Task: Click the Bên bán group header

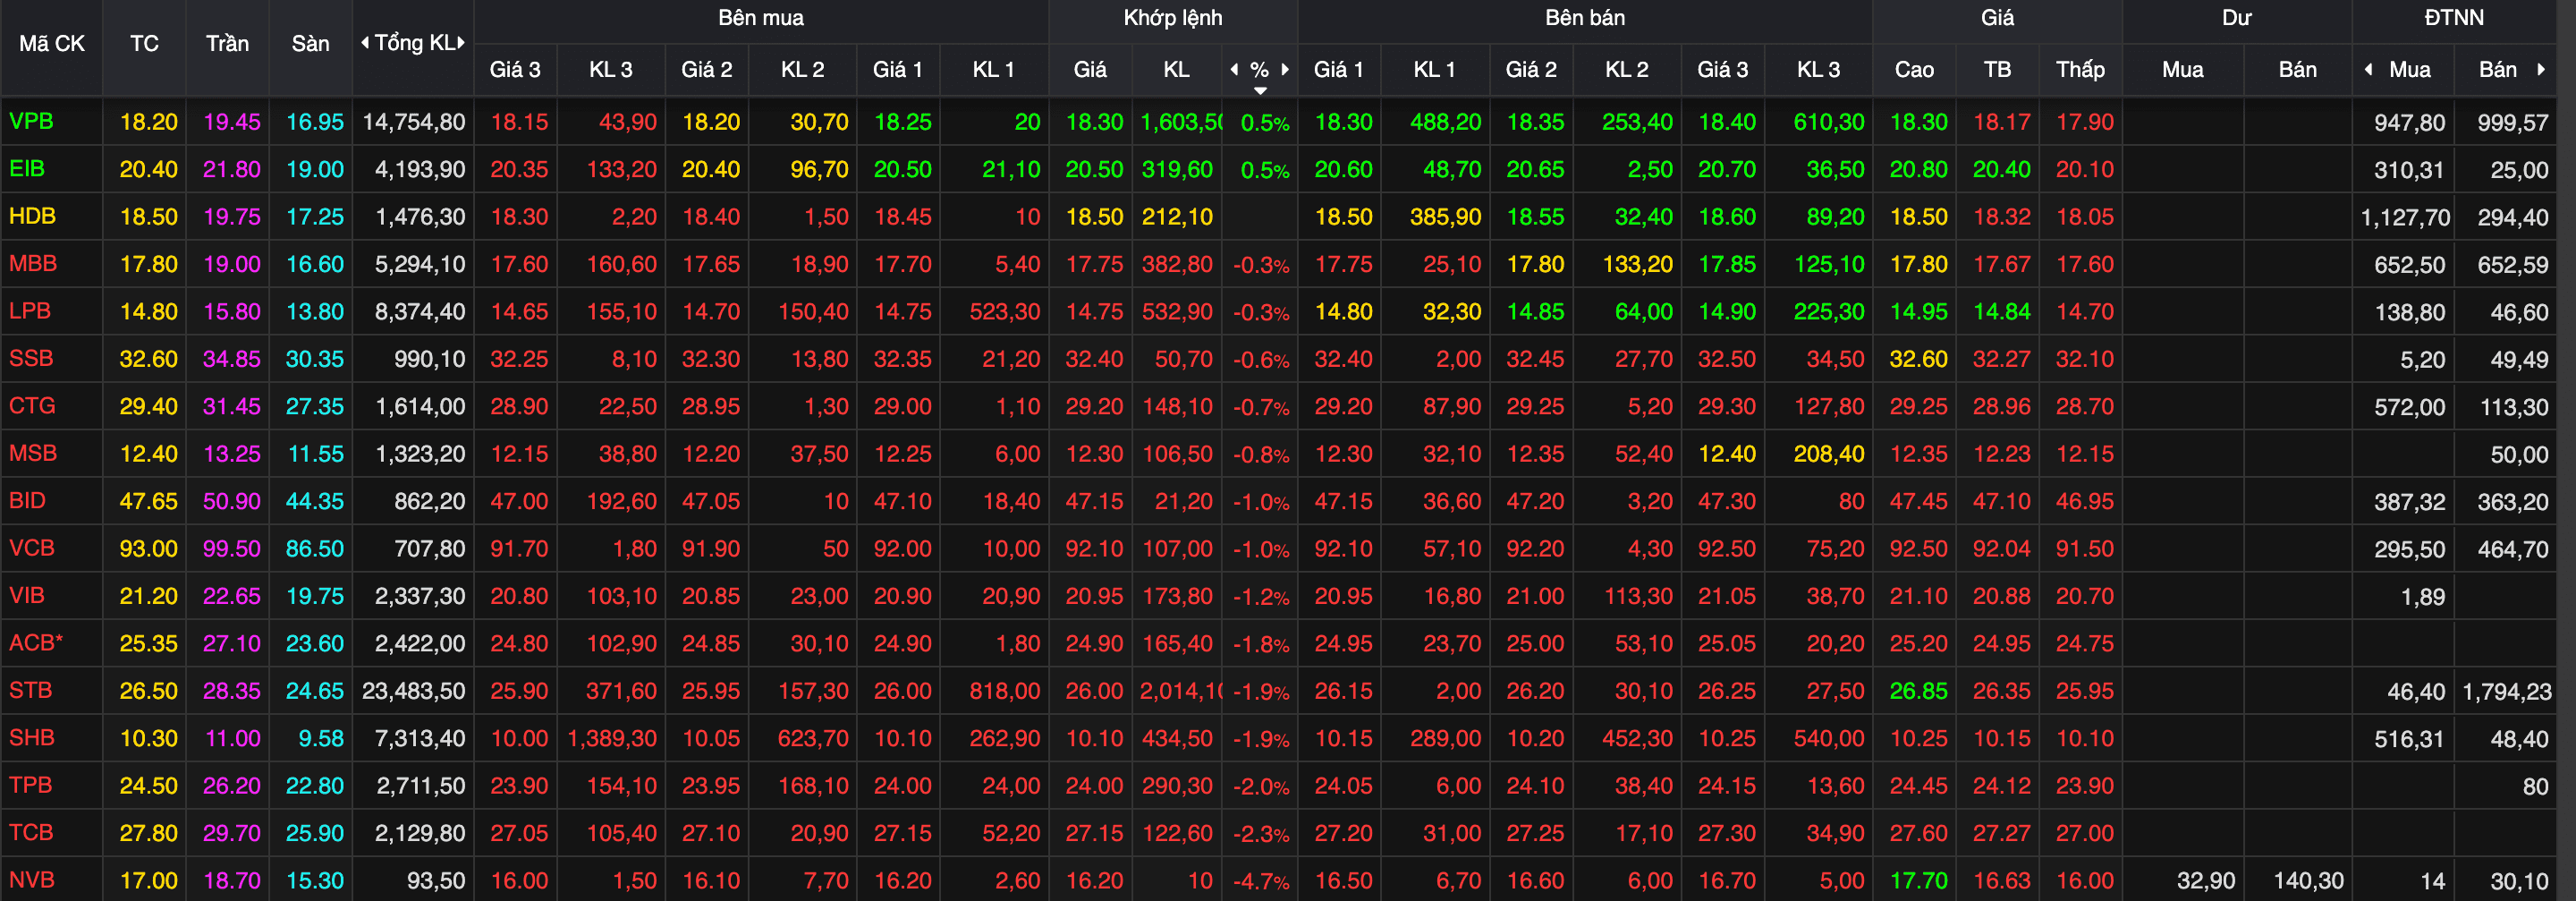Action: [x=1585, y=18]
